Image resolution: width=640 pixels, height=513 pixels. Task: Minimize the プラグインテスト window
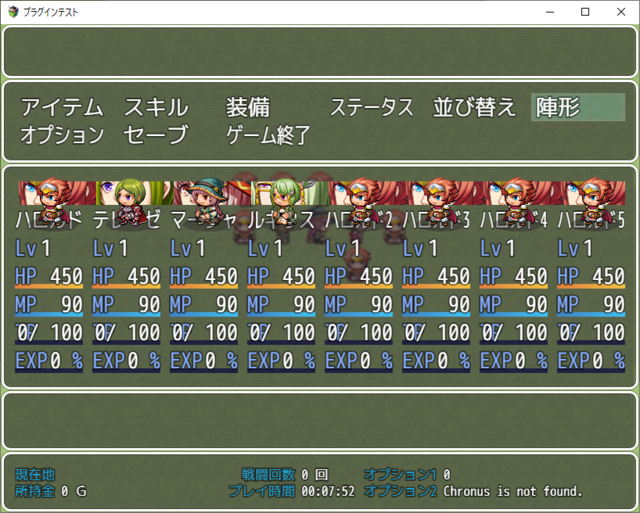[x=550, y=12]
